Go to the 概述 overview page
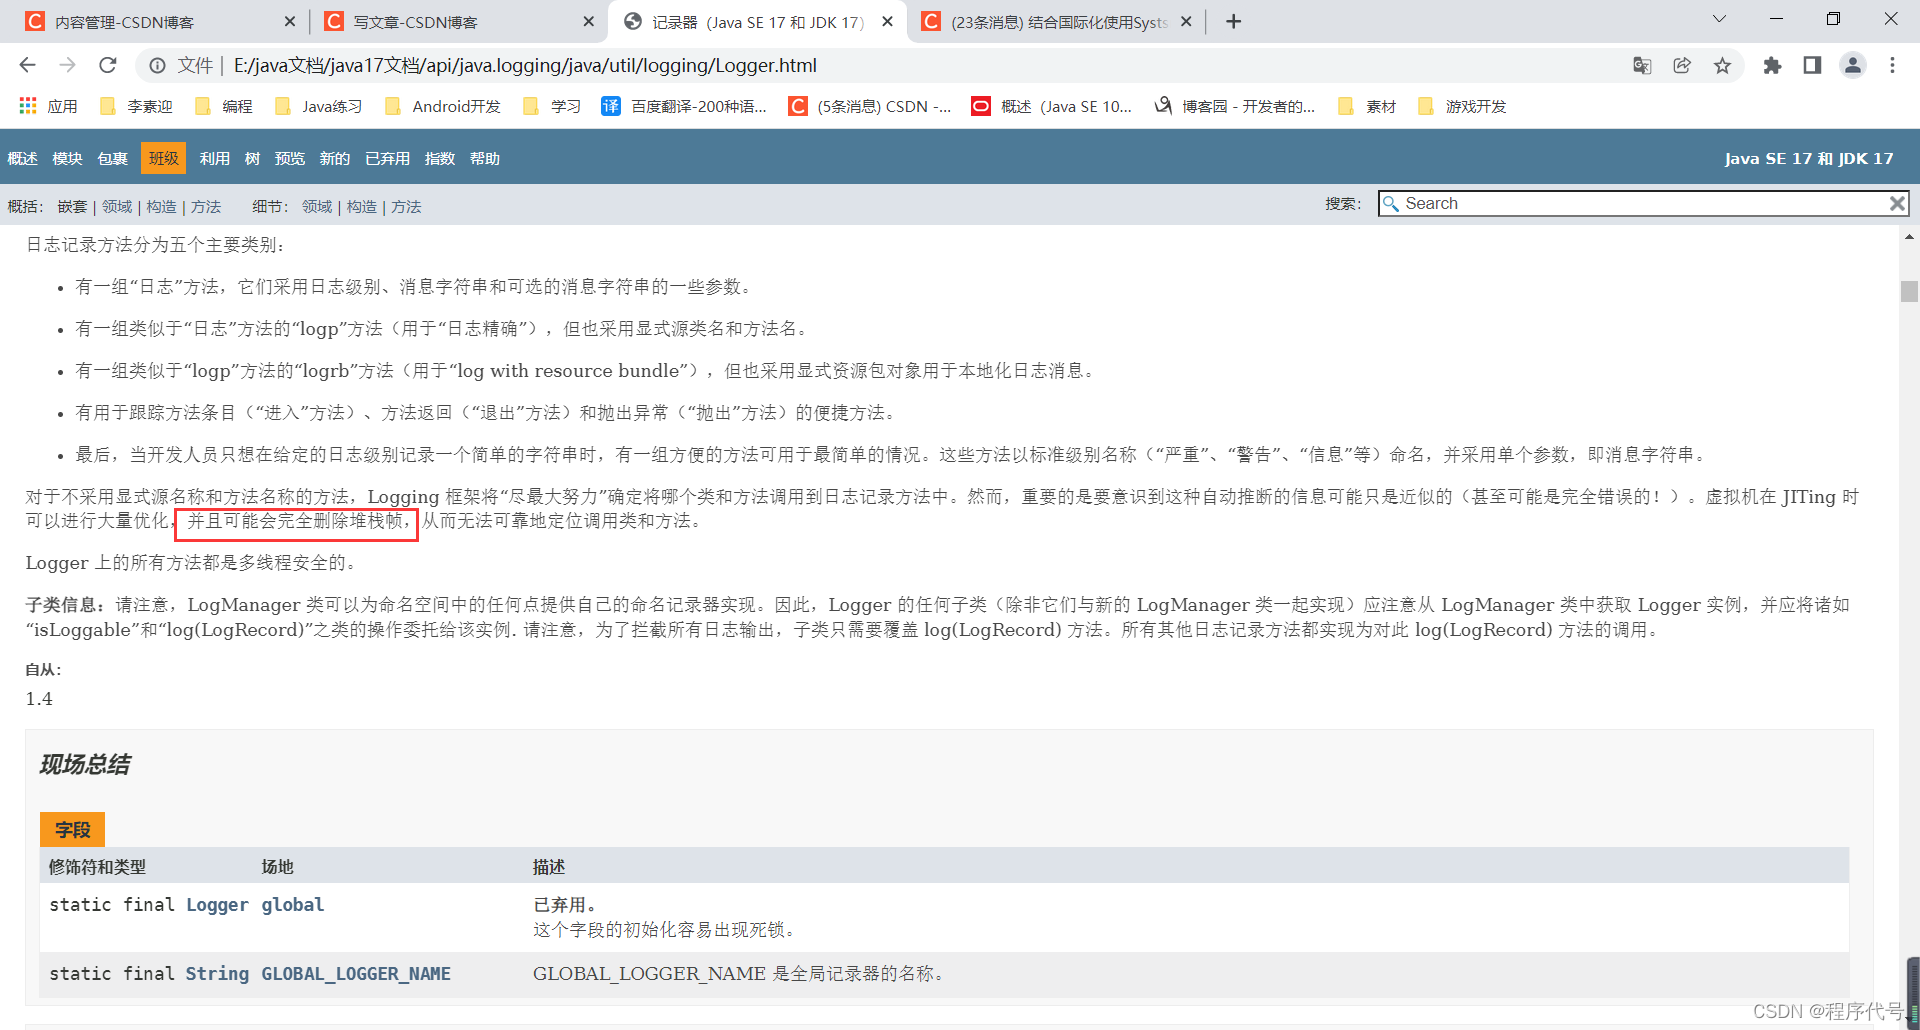 (22, 158)
